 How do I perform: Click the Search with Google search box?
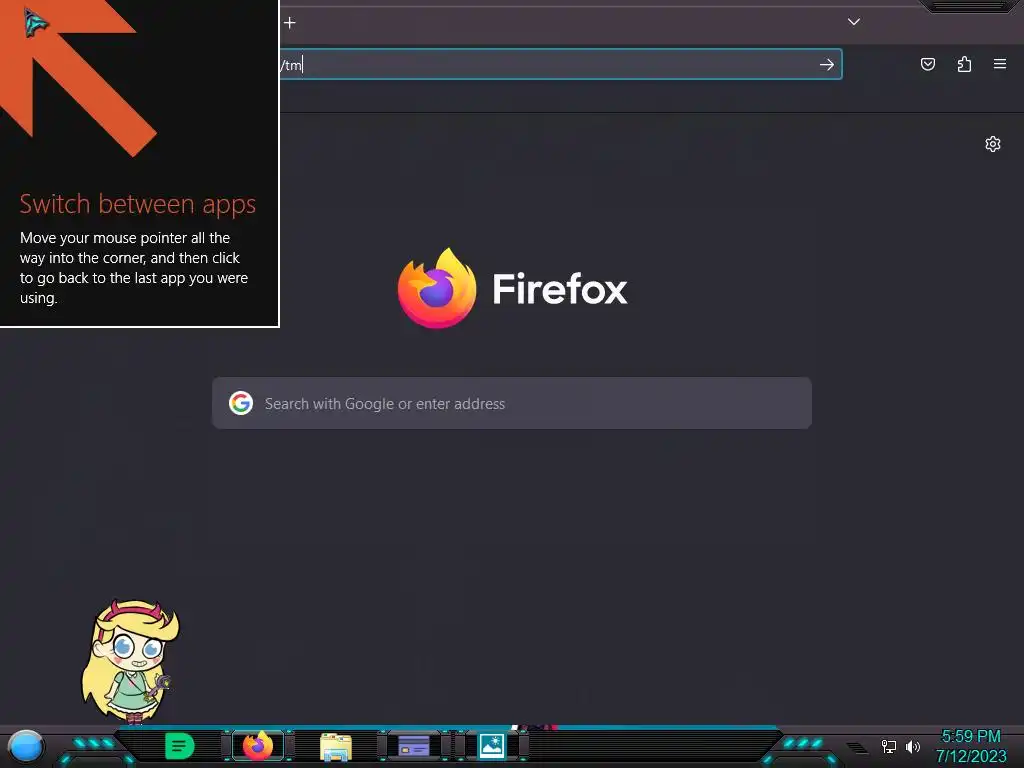click(x=512, y=403)
